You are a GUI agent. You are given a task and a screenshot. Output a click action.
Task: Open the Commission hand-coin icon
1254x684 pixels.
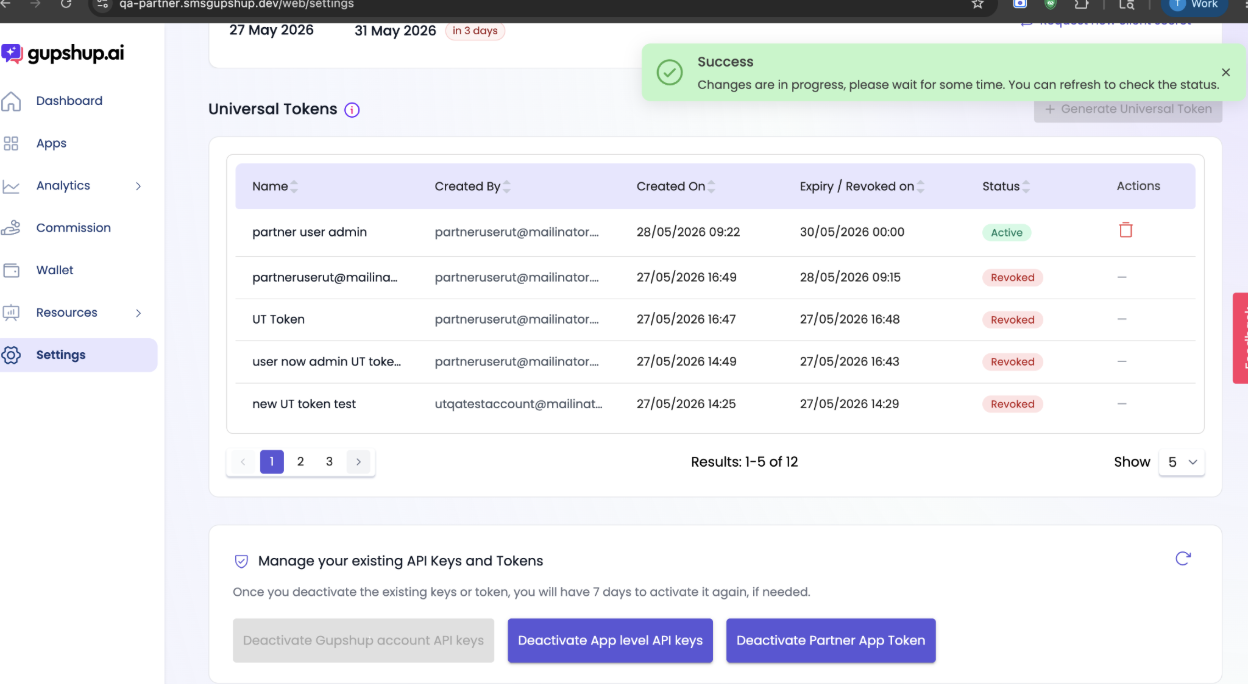click(x=11, y=228)
